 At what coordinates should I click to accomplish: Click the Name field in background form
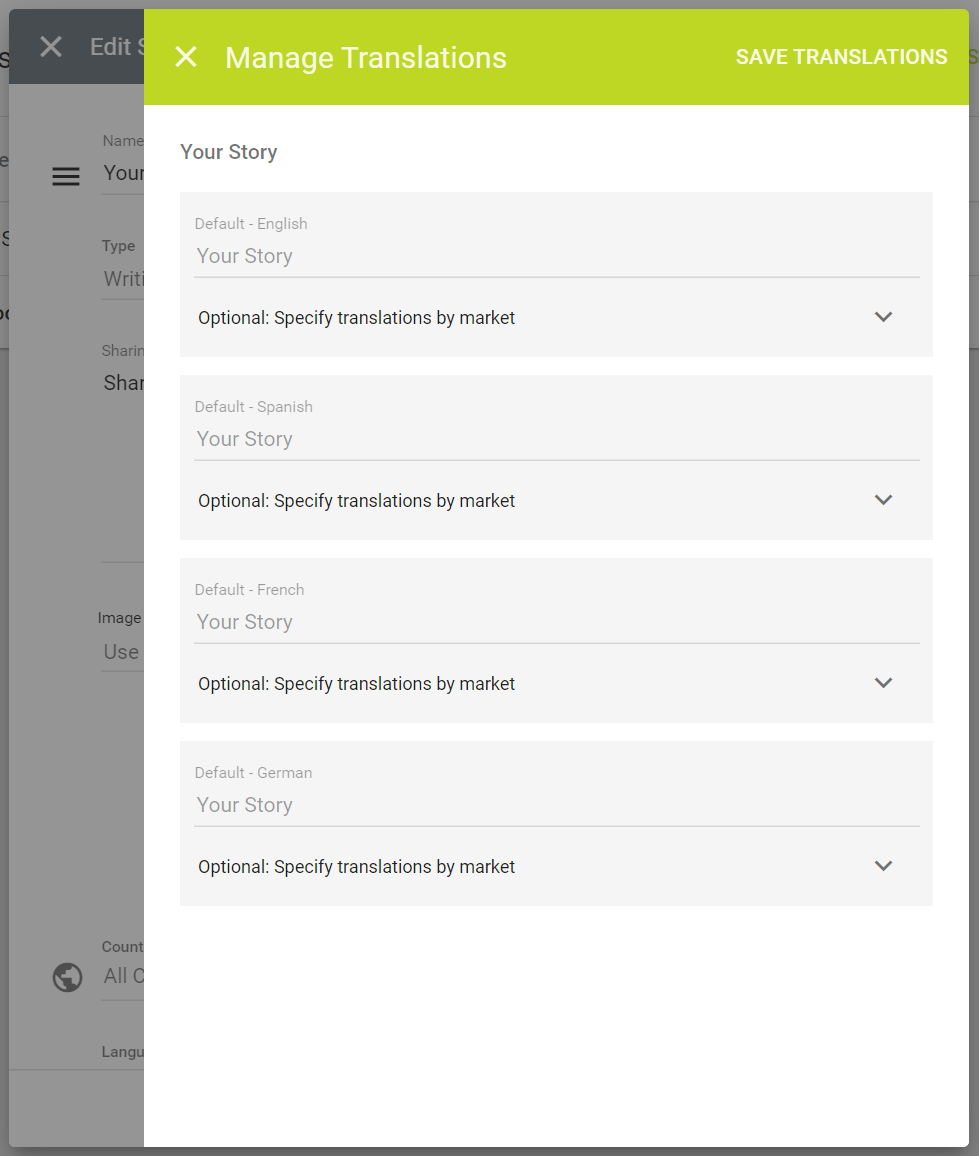point(124,173)
